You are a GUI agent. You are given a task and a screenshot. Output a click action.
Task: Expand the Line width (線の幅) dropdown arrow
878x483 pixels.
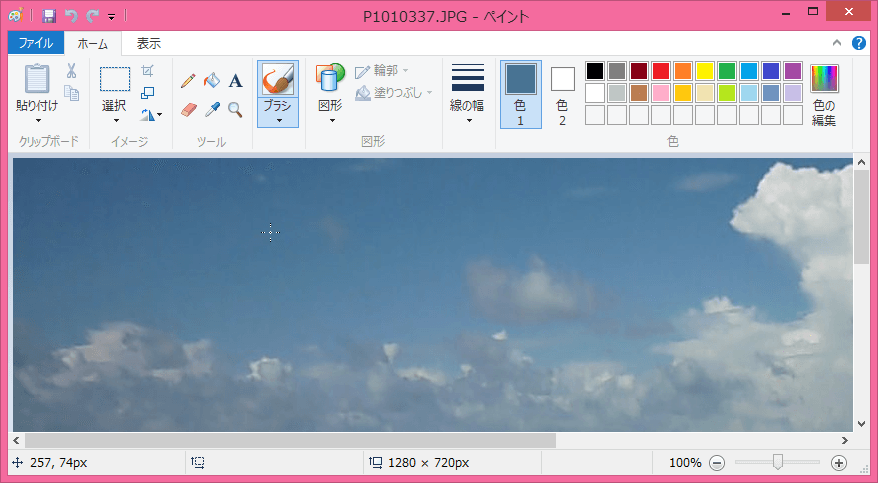tap(469, 120)
